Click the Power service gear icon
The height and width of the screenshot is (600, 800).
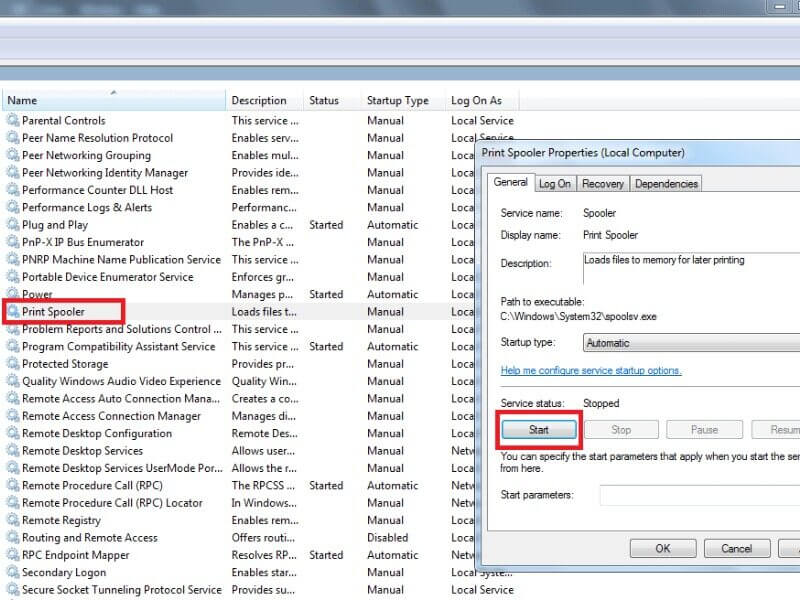pyautogui.click(x=13, y=295)
